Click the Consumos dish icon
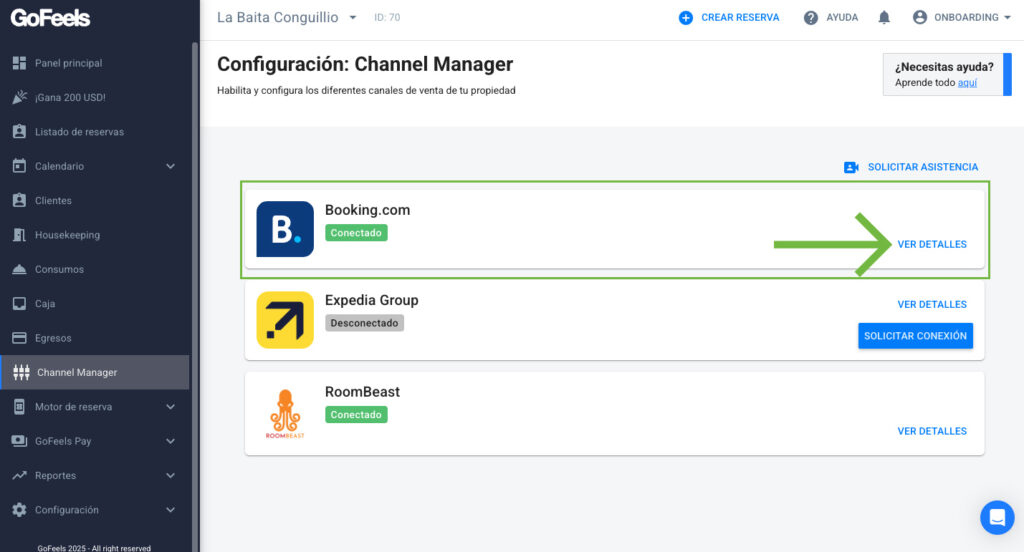Screen dimensions: 1024x552 (20, 269)
